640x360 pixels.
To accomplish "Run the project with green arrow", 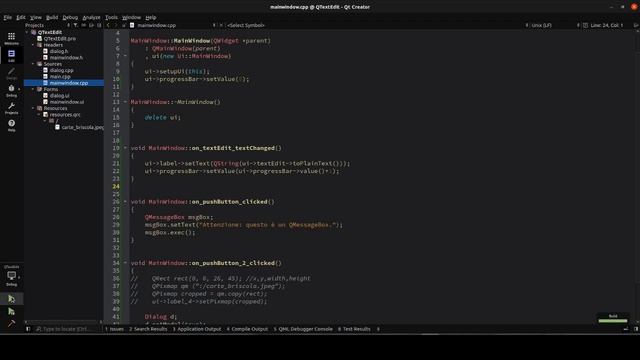I will (11, 299).
